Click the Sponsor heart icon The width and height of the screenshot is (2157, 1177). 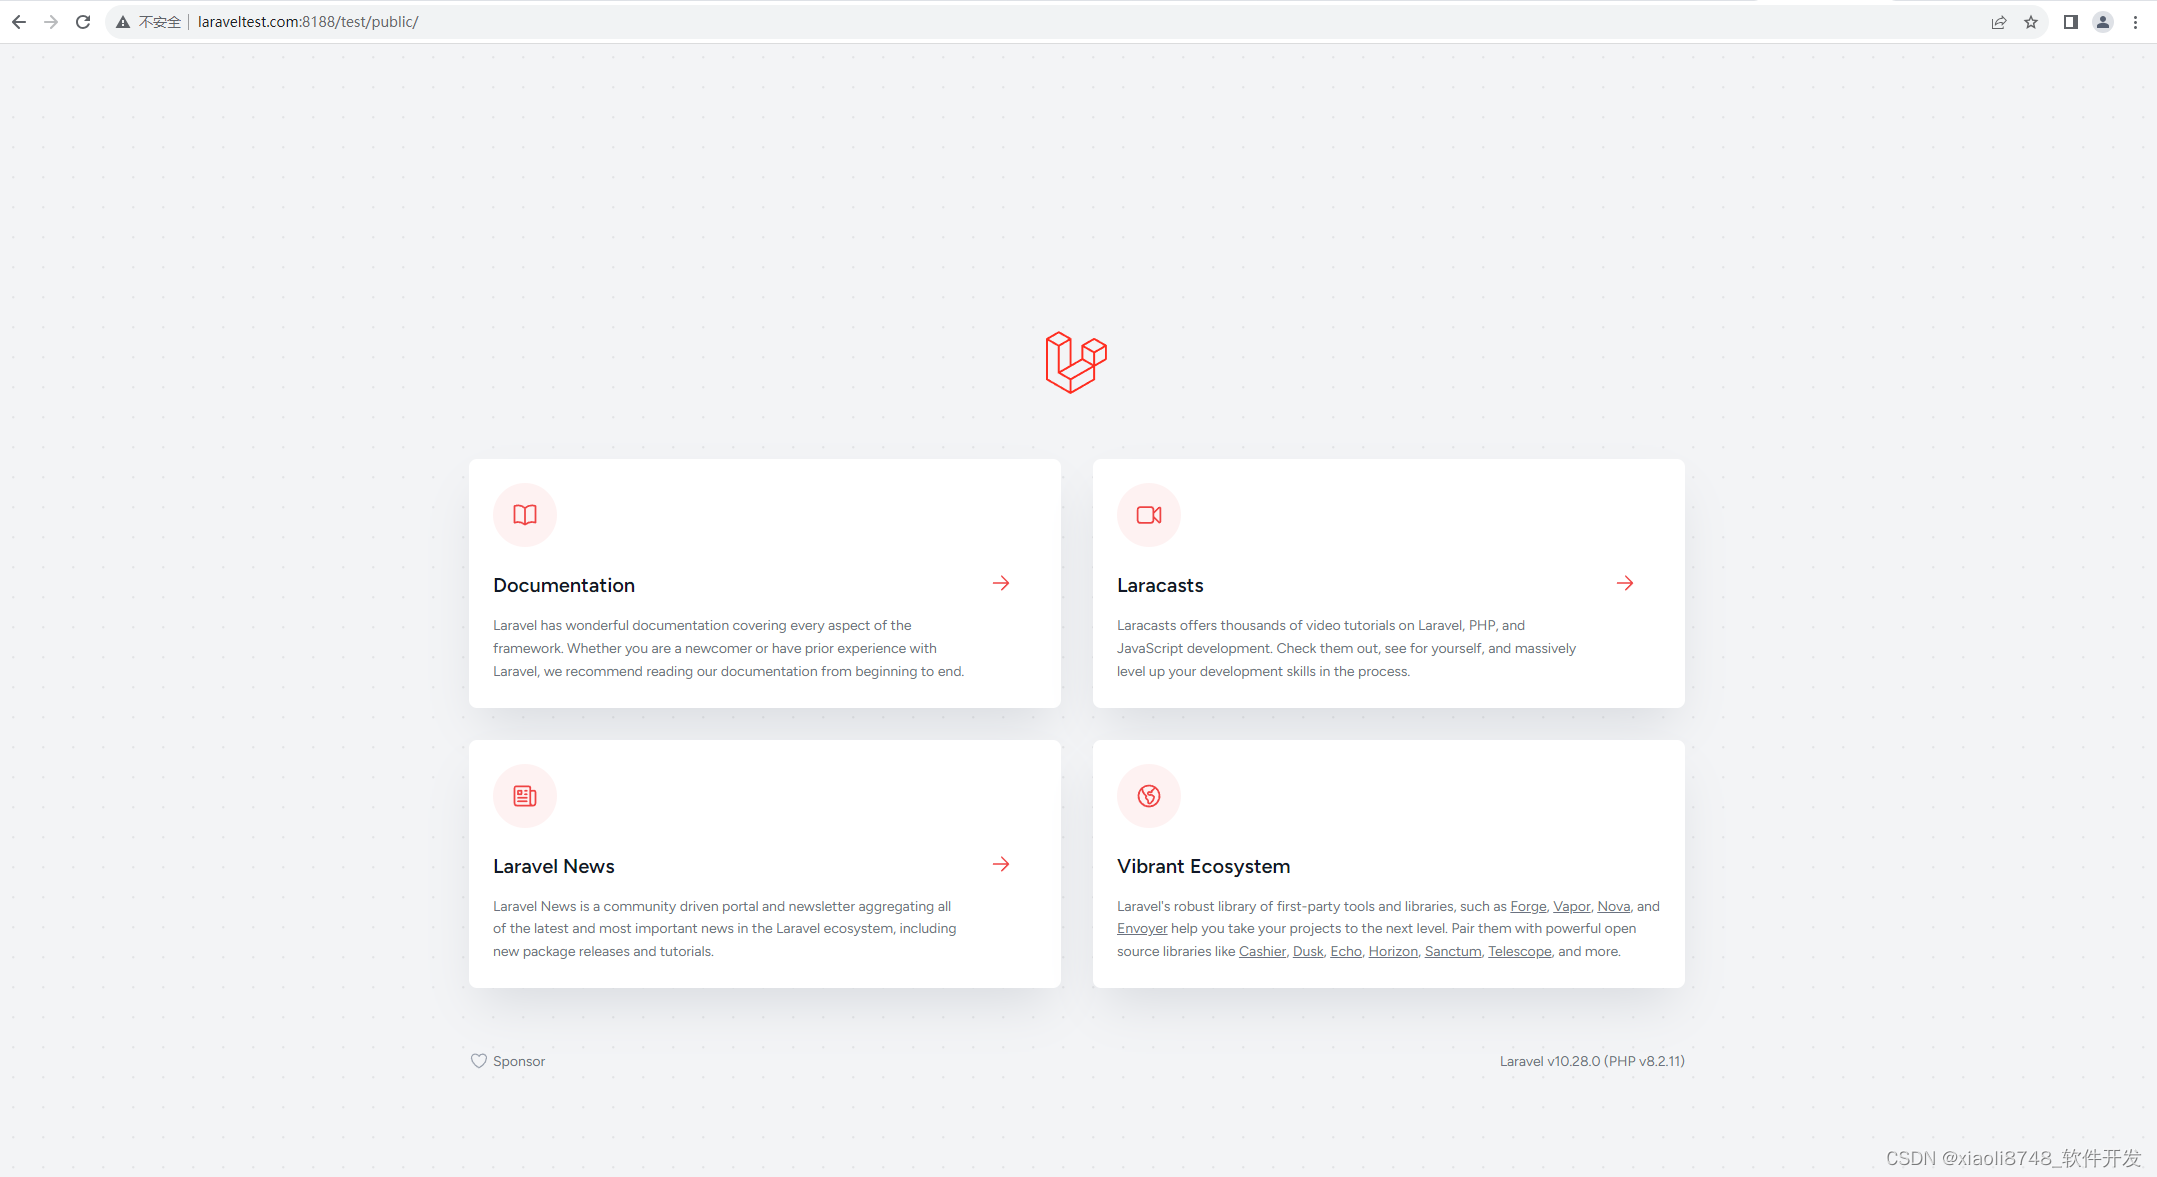[x=478, y=1061]
